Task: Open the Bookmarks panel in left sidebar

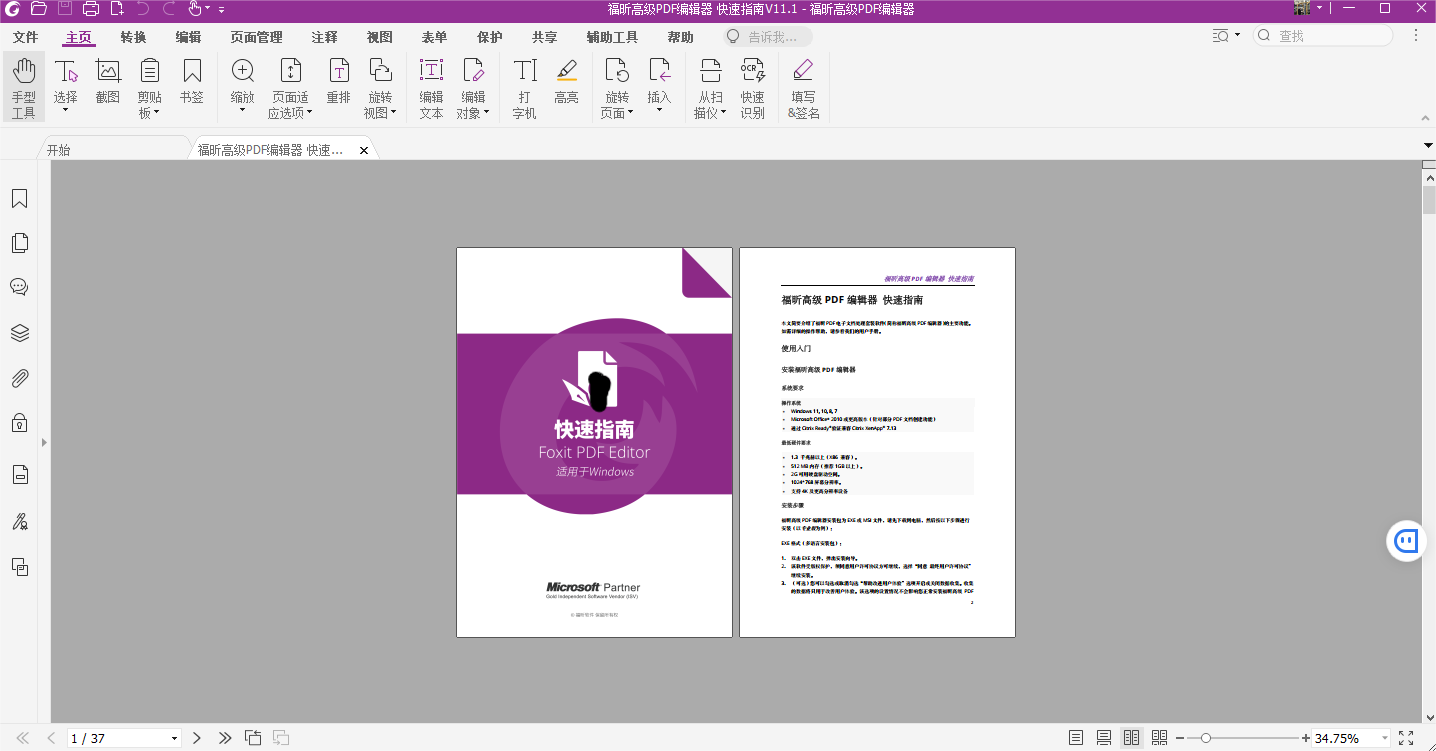Action: pos(19,199)
